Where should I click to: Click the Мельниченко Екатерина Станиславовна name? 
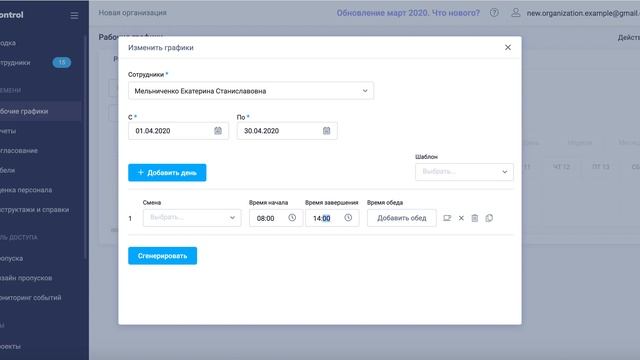[x=200, y=91]
